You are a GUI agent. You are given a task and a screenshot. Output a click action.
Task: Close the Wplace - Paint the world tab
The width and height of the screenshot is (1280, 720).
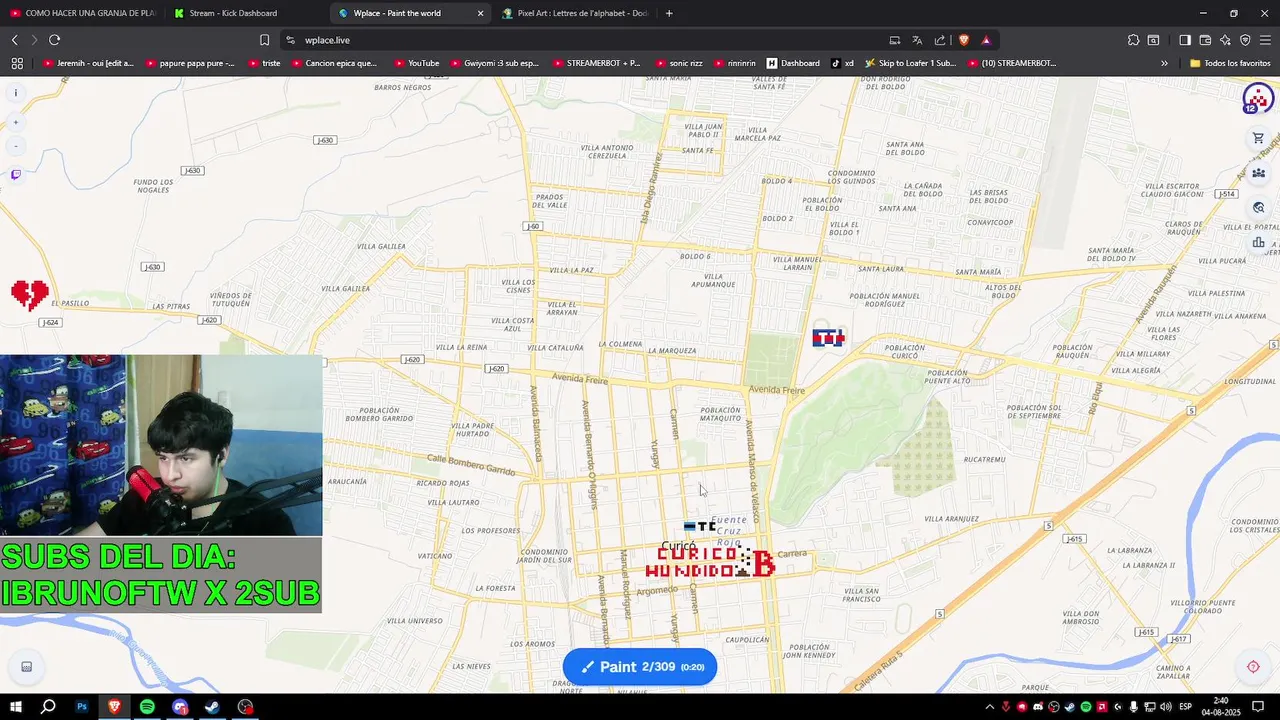pos(480,13)
